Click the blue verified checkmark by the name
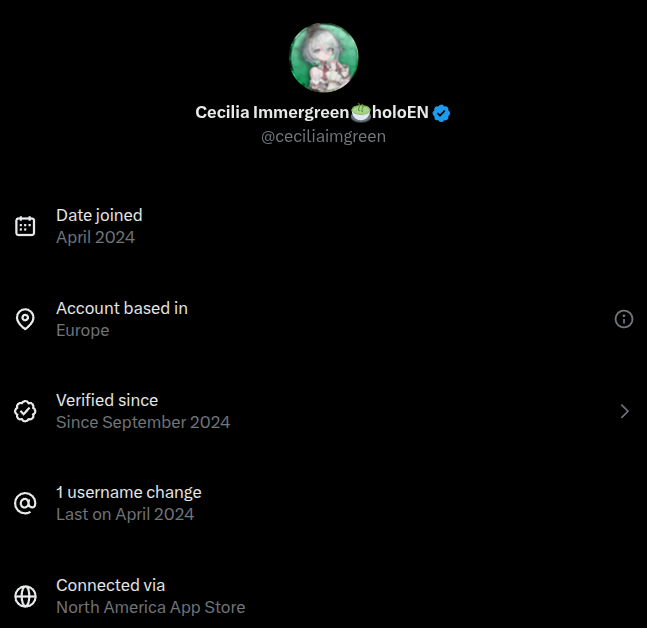Screen dimensions: 647x628 tap(442, 113)
